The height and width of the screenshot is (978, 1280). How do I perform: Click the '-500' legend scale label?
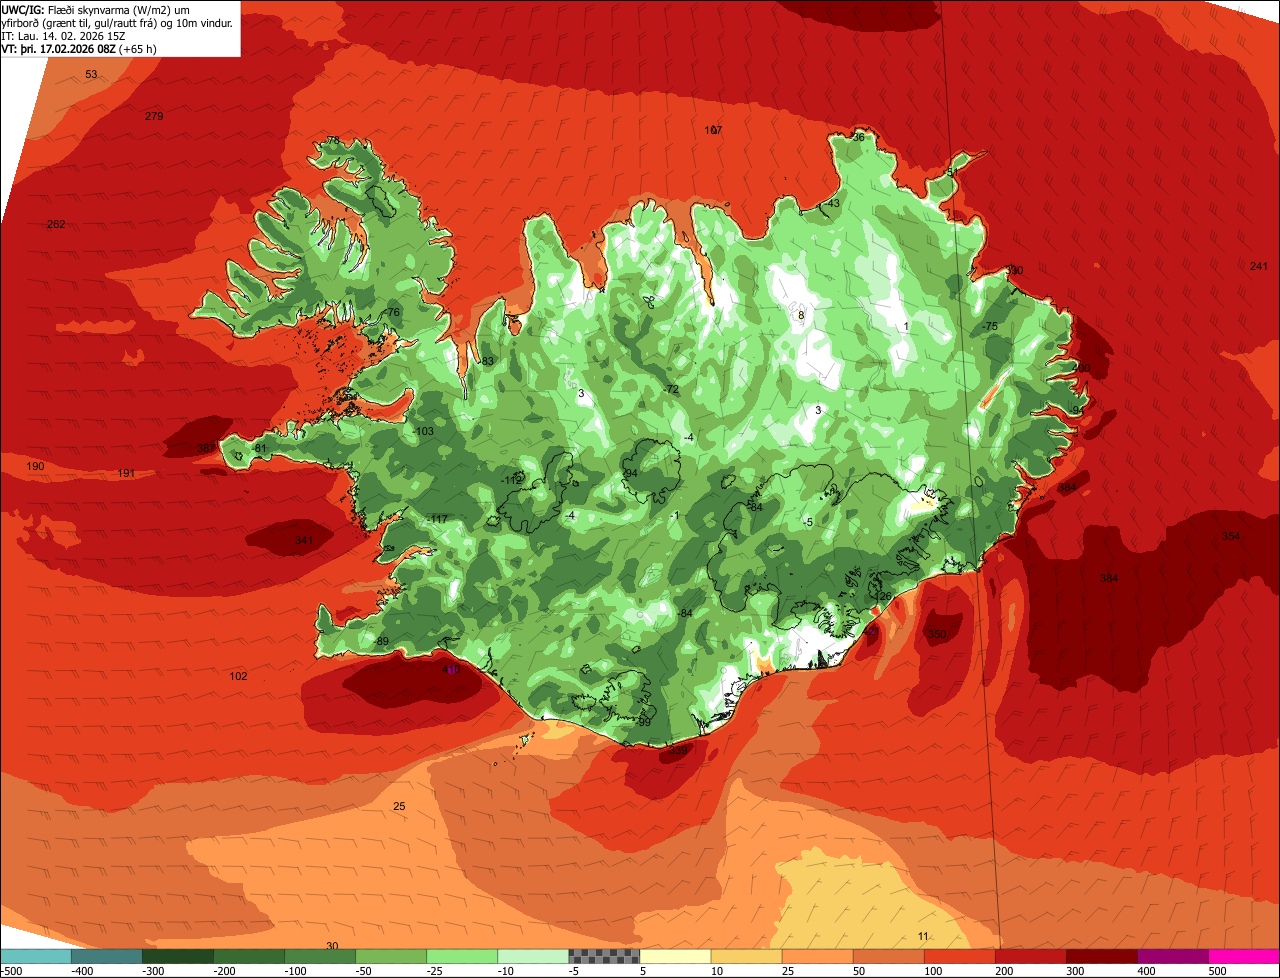pos(12,971)
